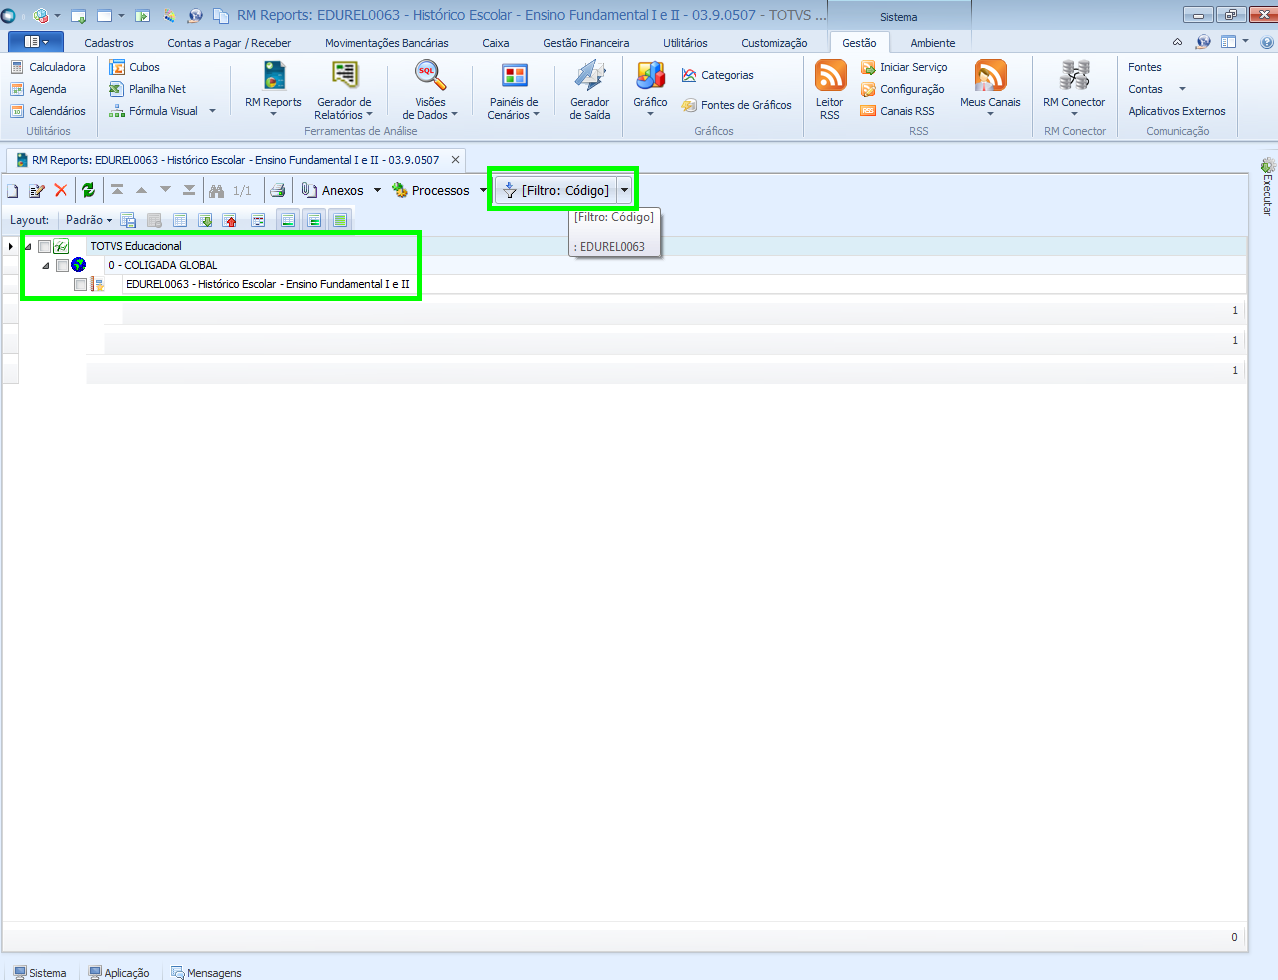Click Fontes in Comunicação group

click(x=1145, y=67)
